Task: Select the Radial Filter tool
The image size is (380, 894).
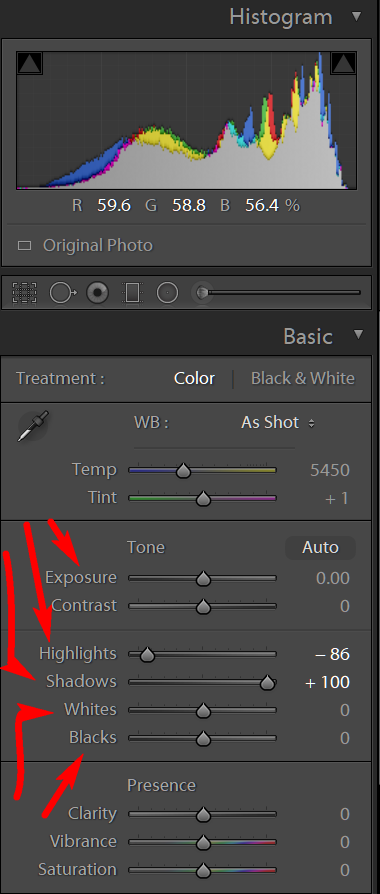Action: [167, 293]
